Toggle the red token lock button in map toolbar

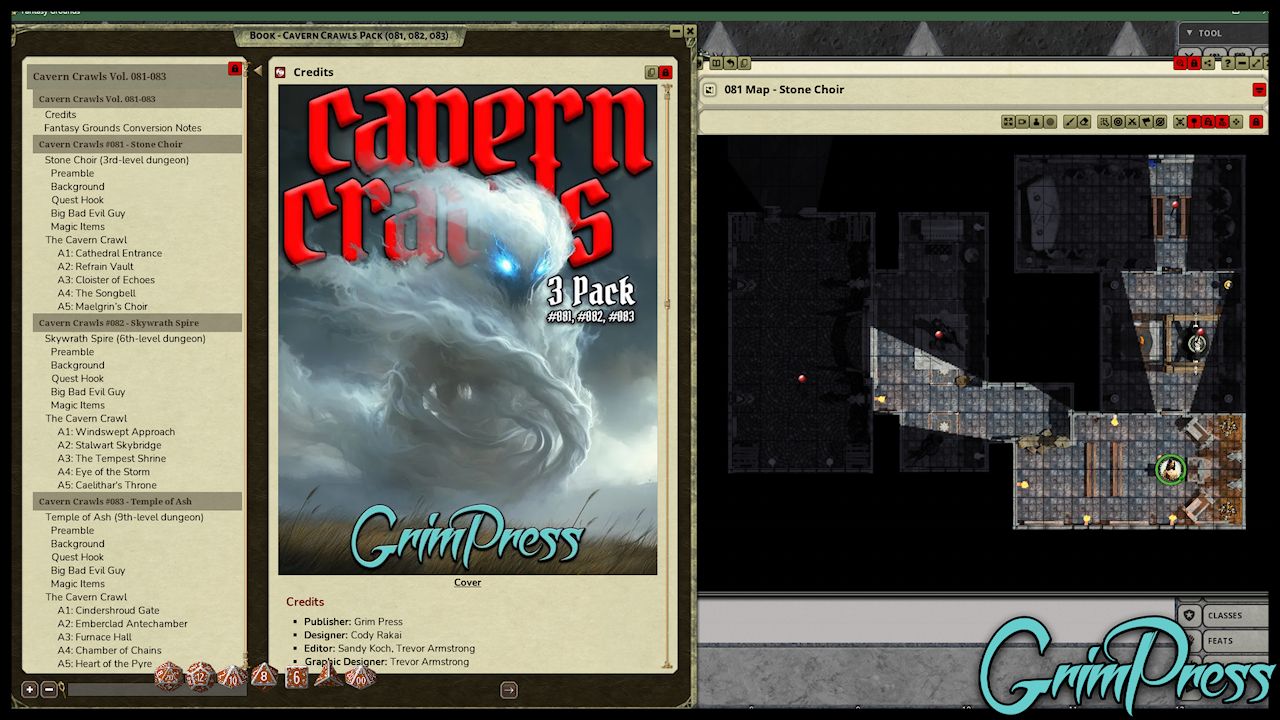click(x=1208, y=122)
